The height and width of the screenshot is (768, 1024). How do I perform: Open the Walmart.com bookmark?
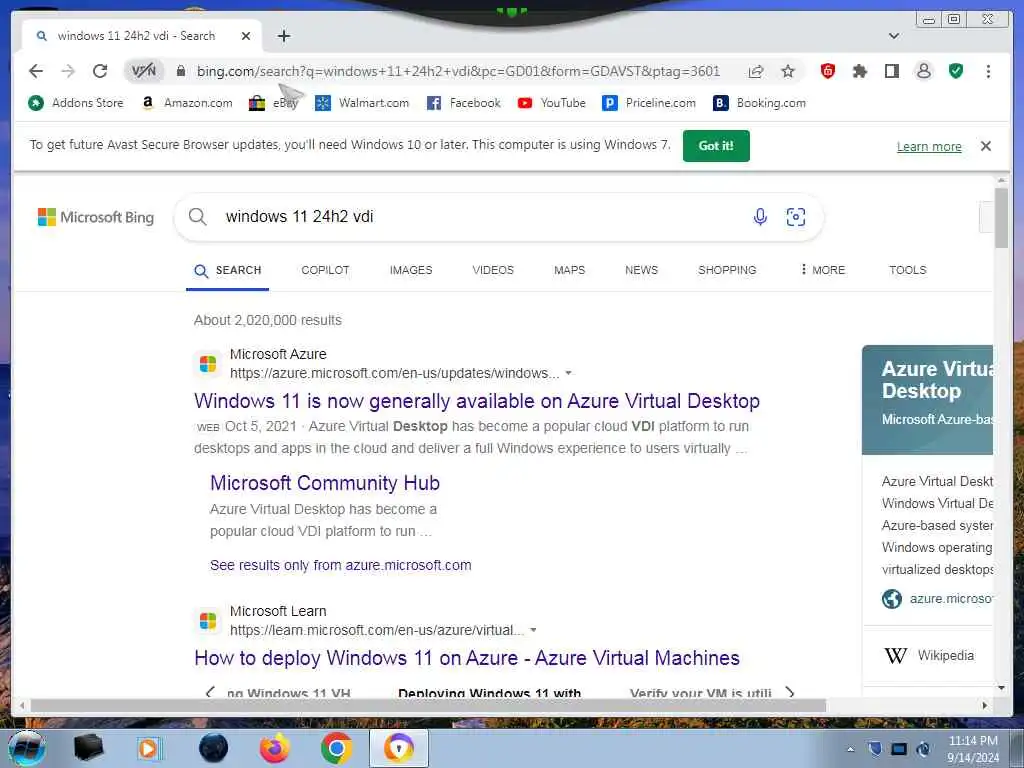click(x=361, y=103)
